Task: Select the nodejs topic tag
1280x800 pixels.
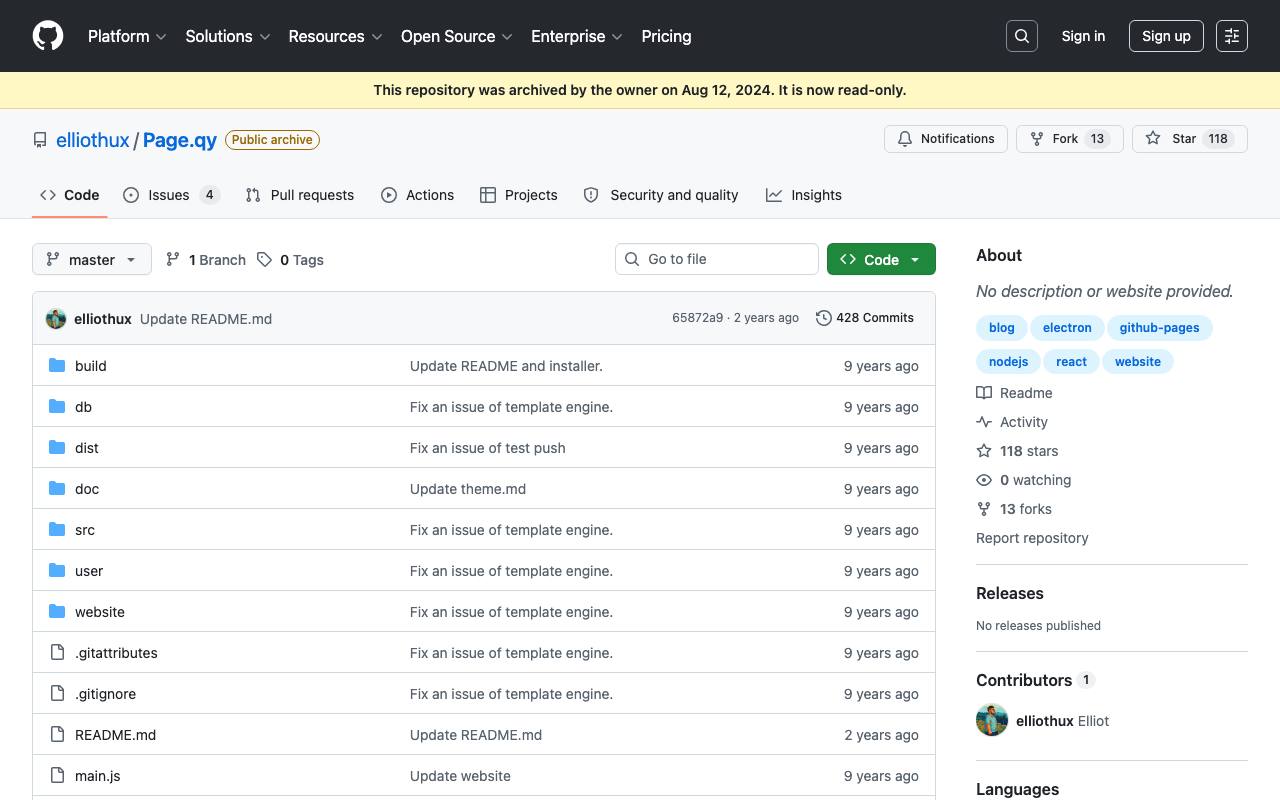Action: pos(1008,362)
